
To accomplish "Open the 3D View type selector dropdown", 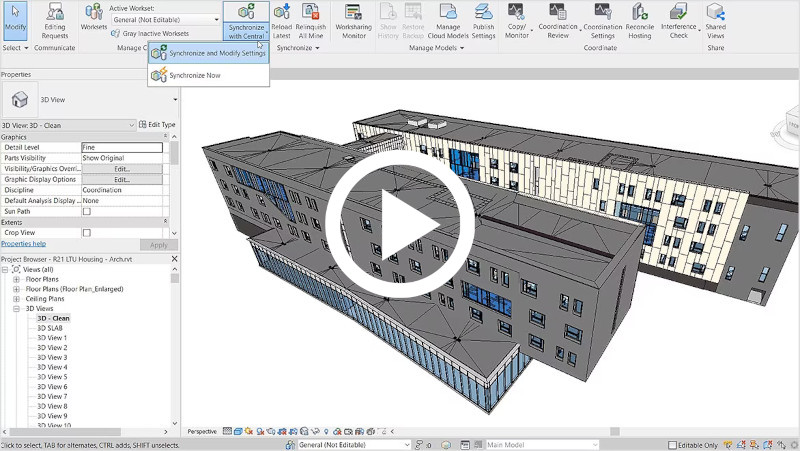I will [x=175, y=99].
